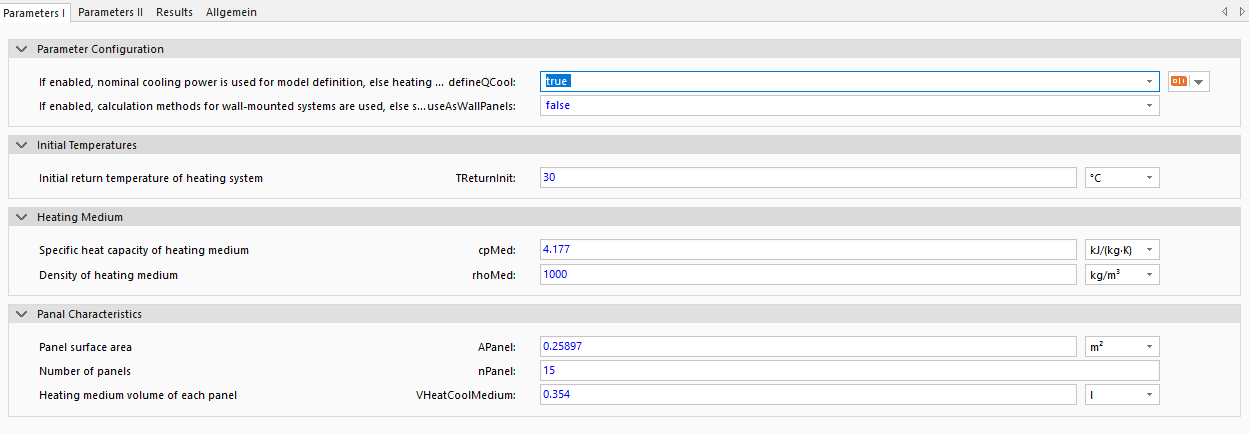Click the "Panel surface area" label
Image resolution: width=1249 pixels, height=434 pixels.
pos(85,347)
